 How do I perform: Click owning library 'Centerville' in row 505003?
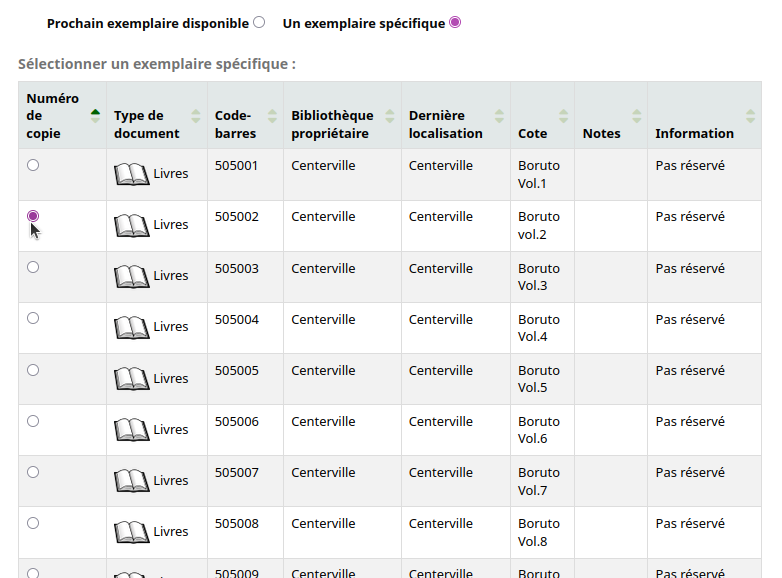(323, 268)
